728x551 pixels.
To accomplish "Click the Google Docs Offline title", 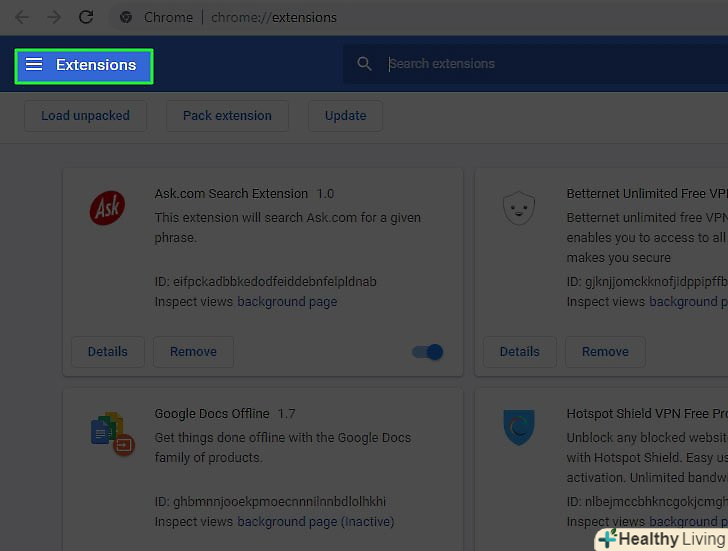I will coord(212,414).
